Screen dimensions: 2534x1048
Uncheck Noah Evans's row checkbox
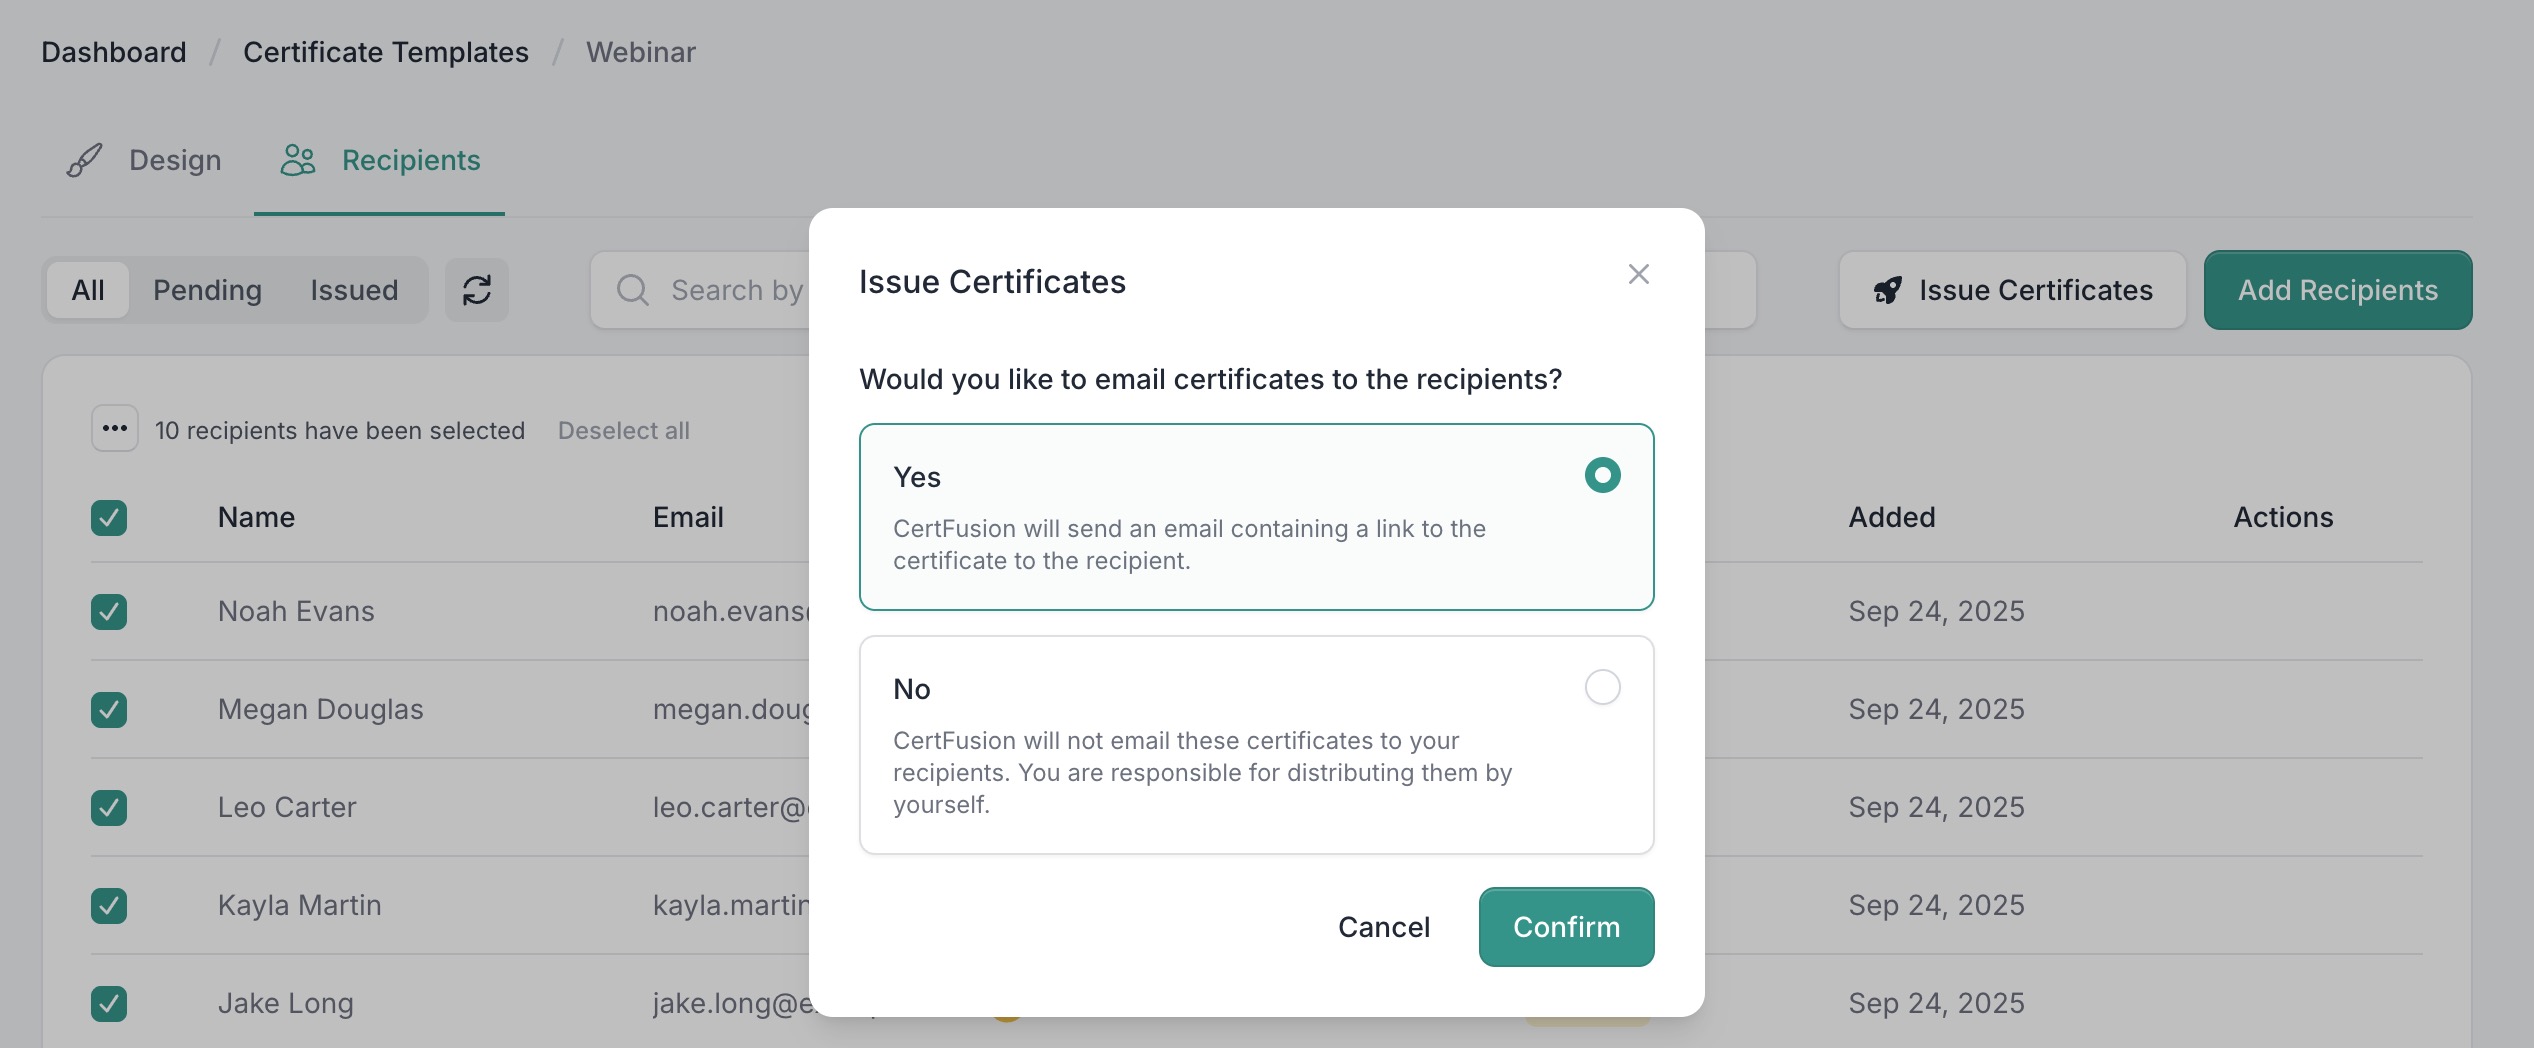coord(108,611)
